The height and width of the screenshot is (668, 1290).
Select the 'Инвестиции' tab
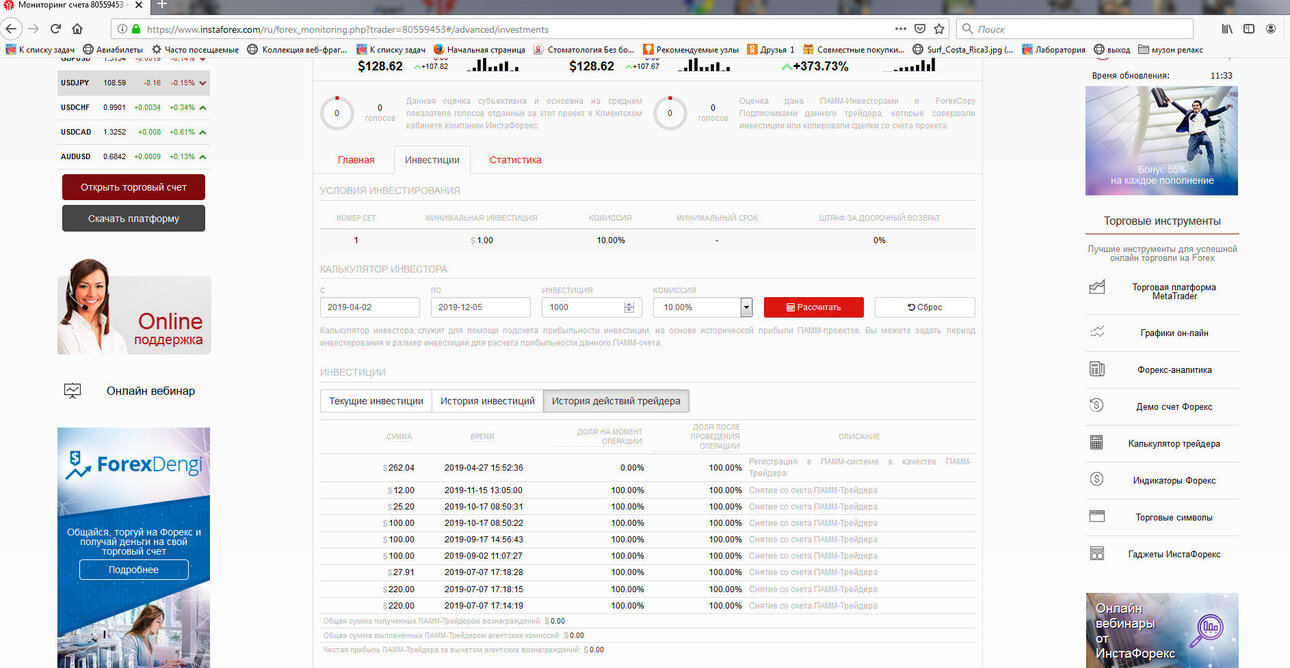432,160
